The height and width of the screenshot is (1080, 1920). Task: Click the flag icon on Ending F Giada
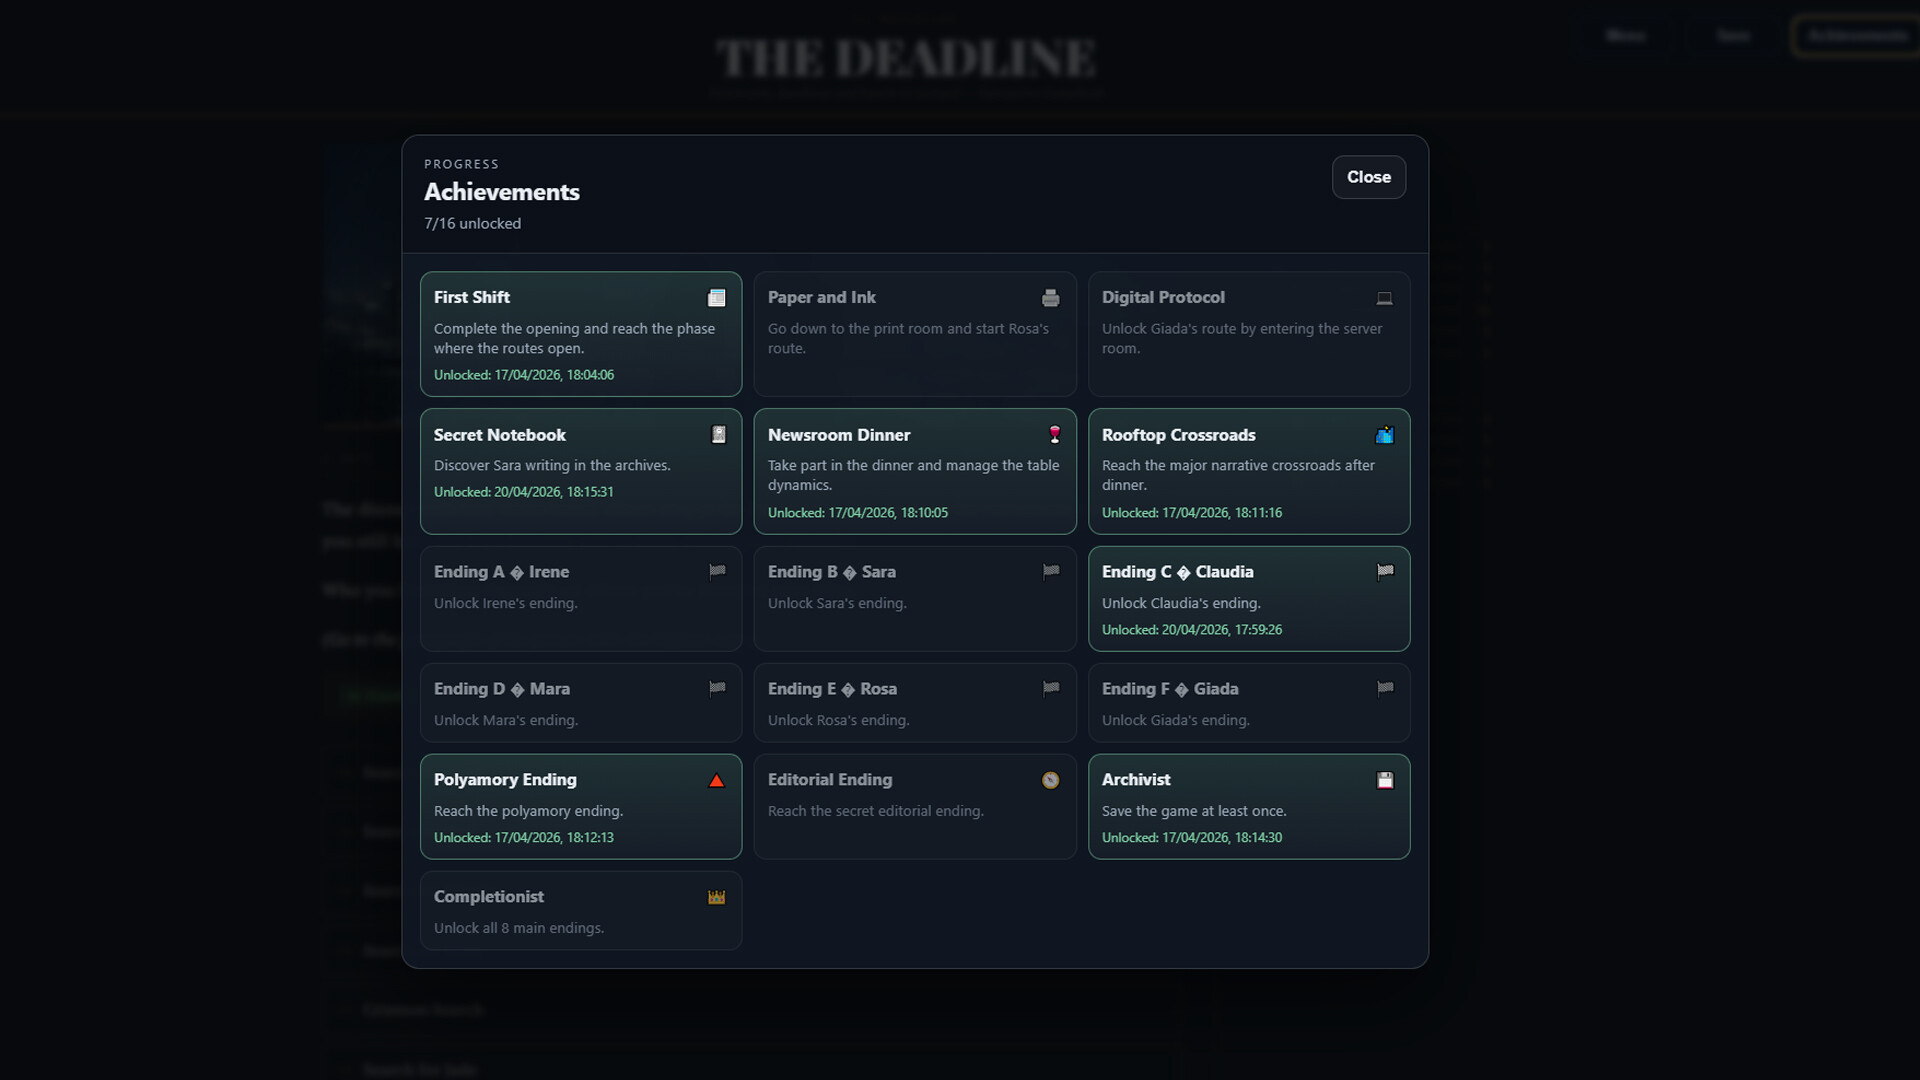pos(1385,688)
